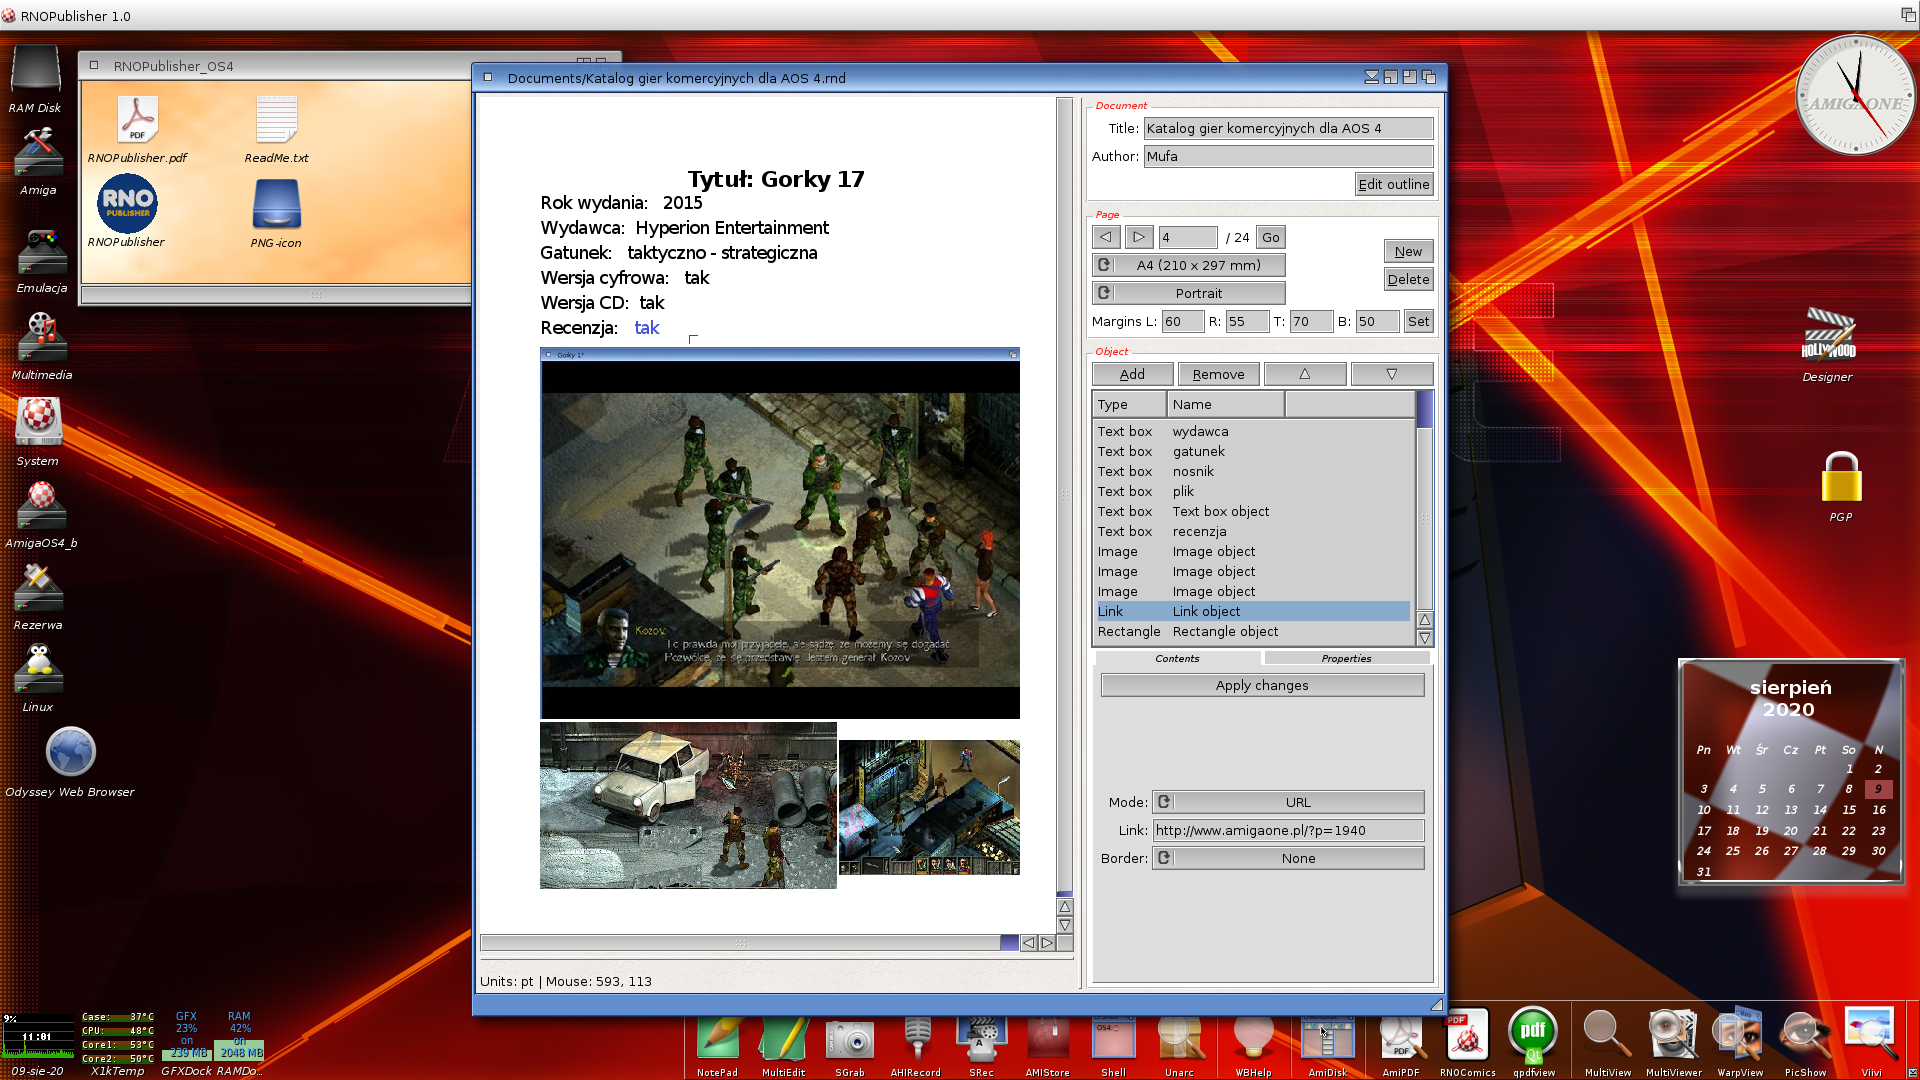Switch to the Properties tab
The image size is (1920, 1080).
pyautogui.click(x=1346, y=658)
